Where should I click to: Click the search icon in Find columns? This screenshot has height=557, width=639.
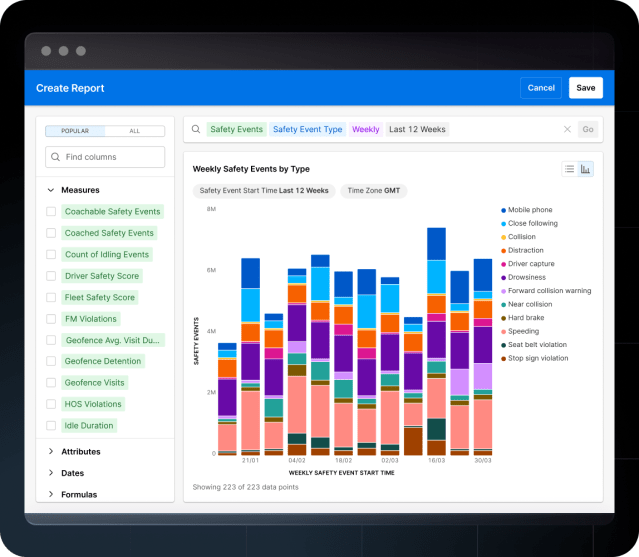(x=55, y=157)
